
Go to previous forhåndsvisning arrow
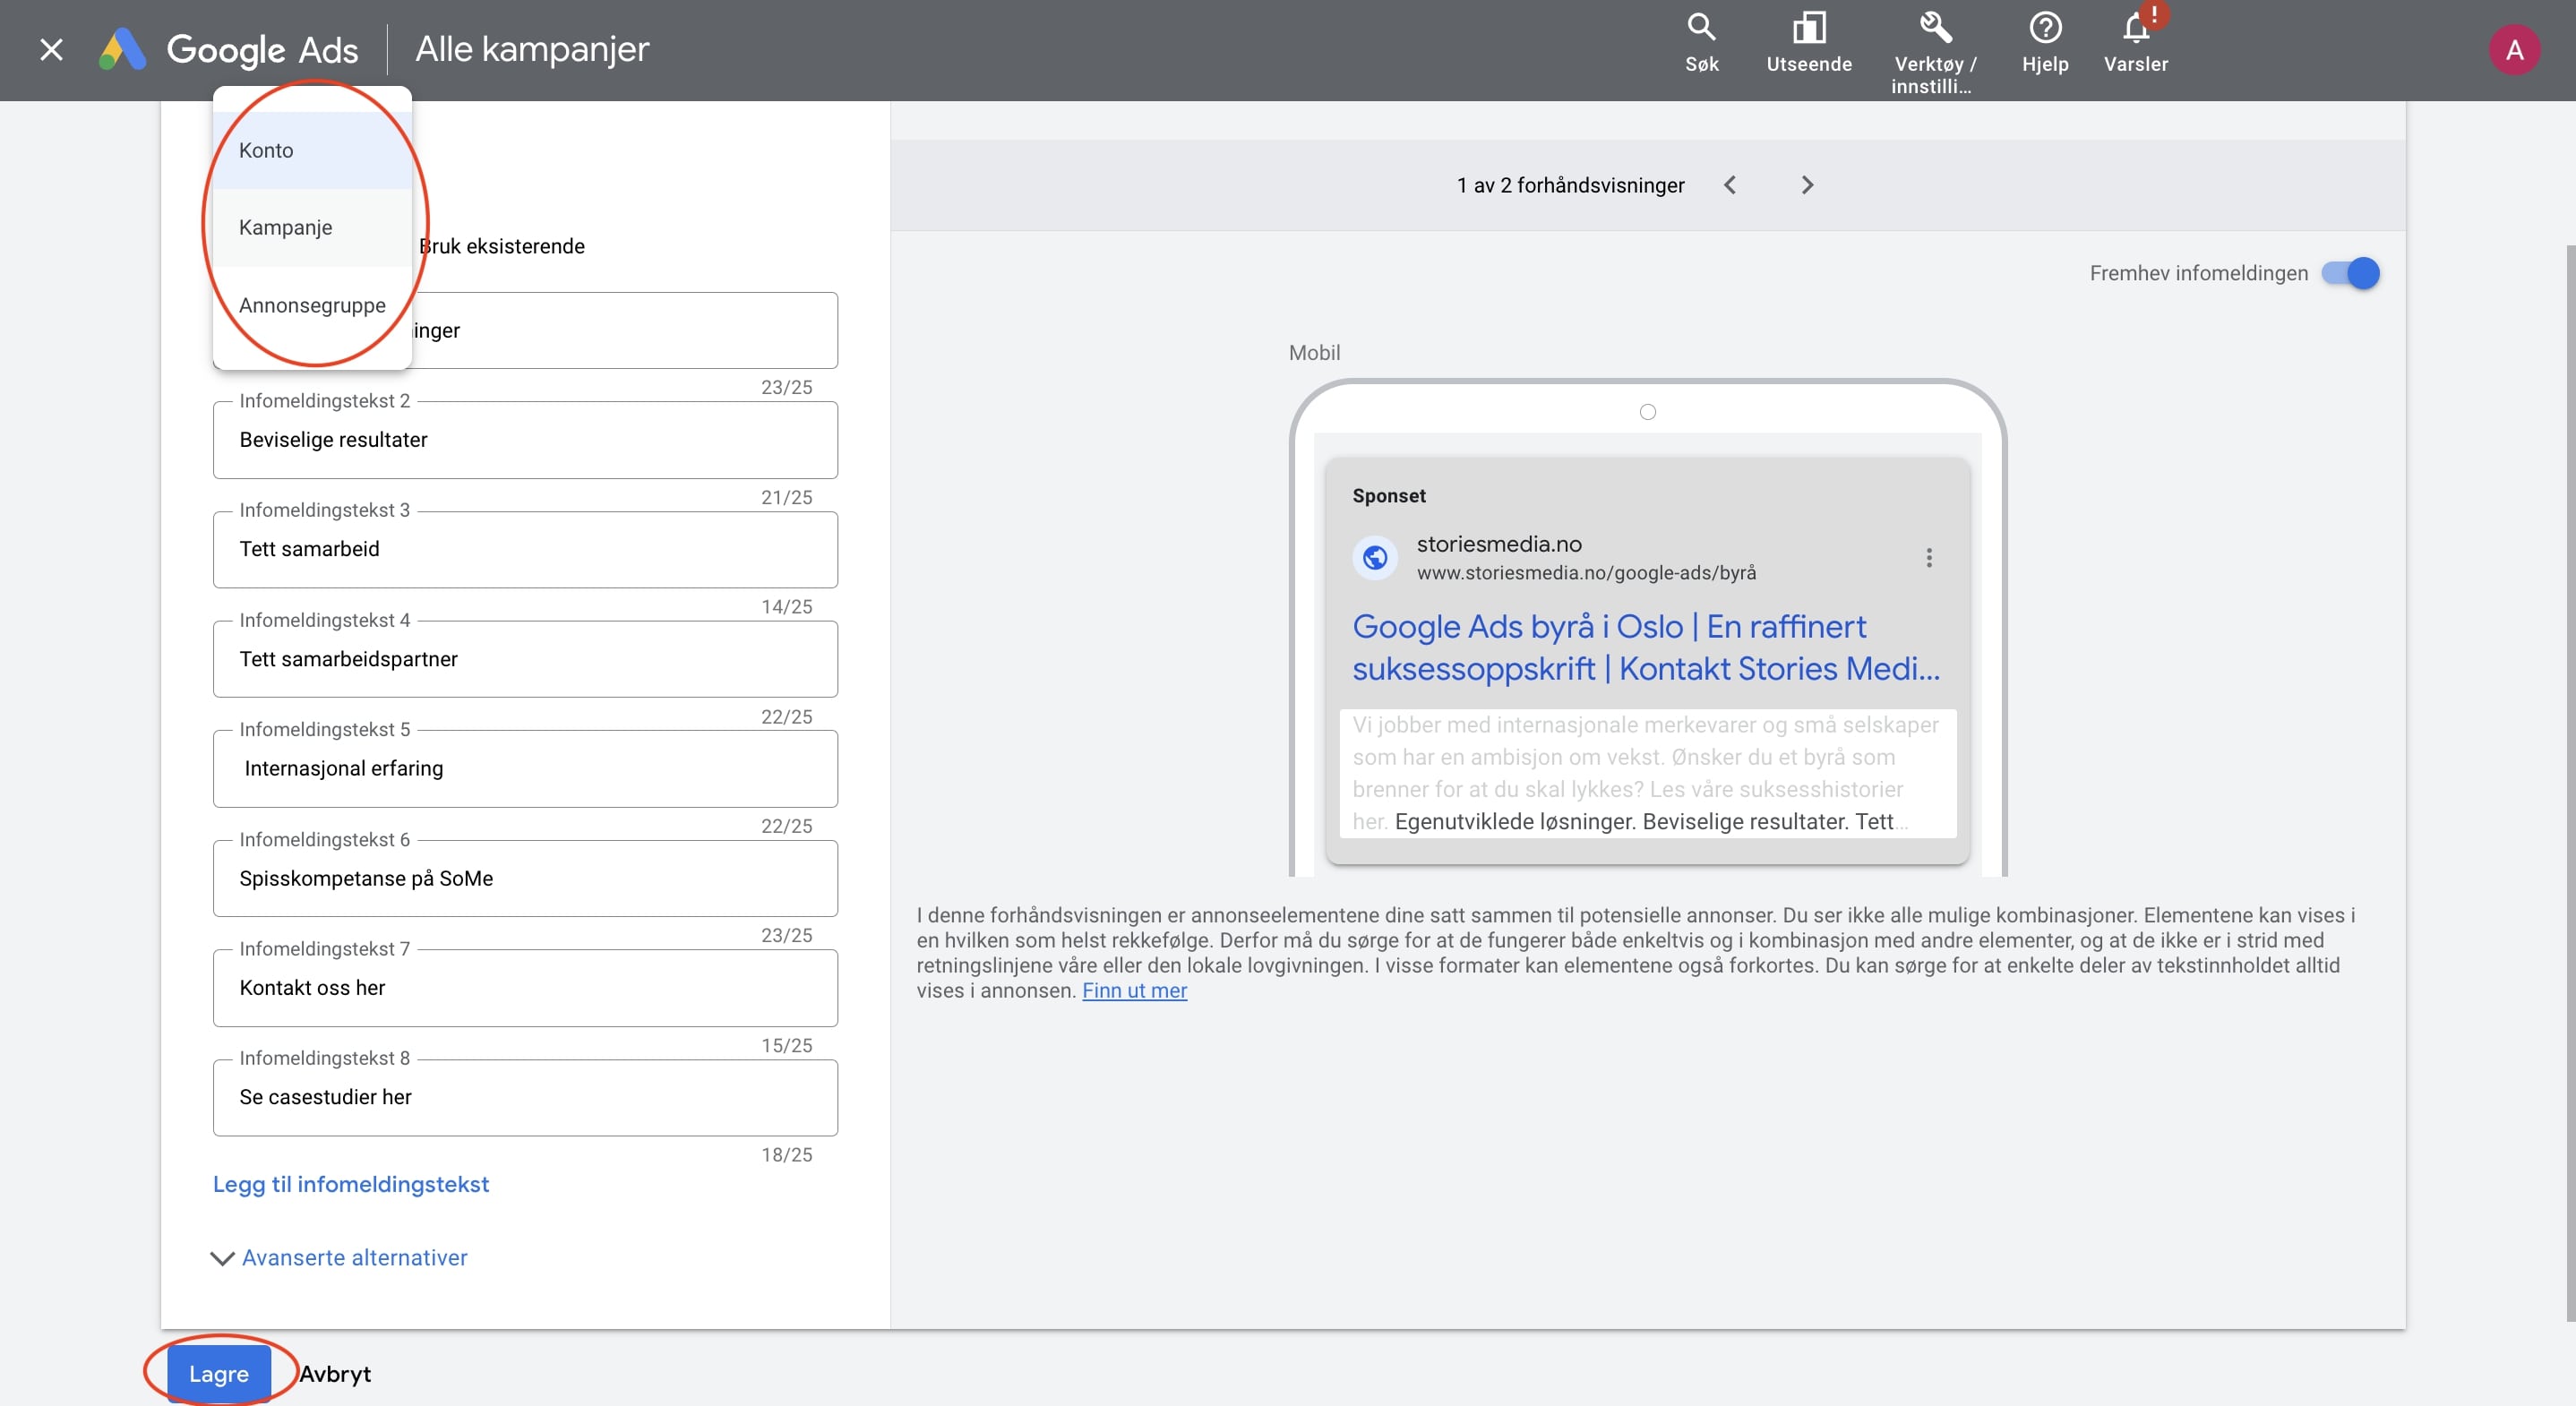(1730, 185)
